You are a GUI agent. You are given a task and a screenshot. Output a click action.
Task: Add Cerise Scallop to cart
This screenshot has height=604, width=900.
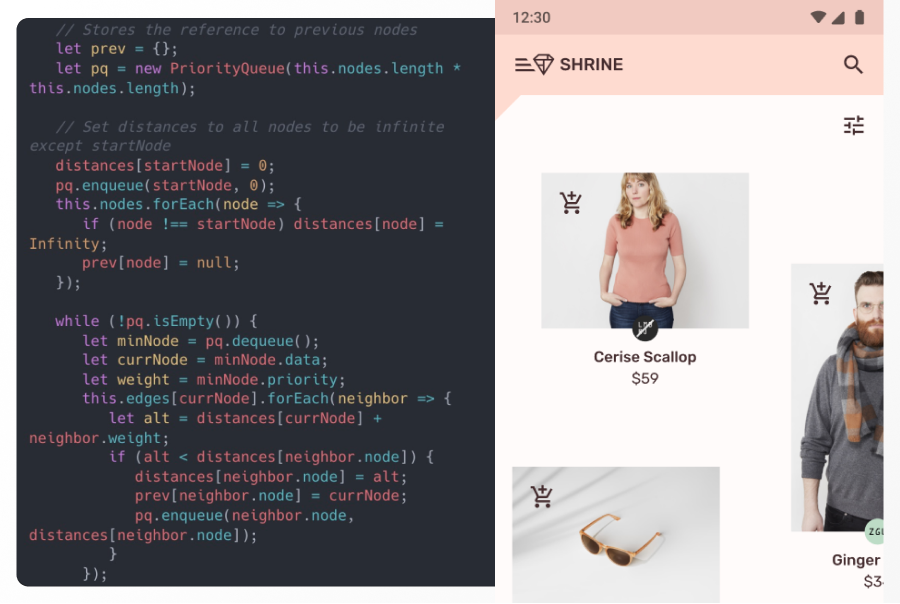click(x=571, y=203)
